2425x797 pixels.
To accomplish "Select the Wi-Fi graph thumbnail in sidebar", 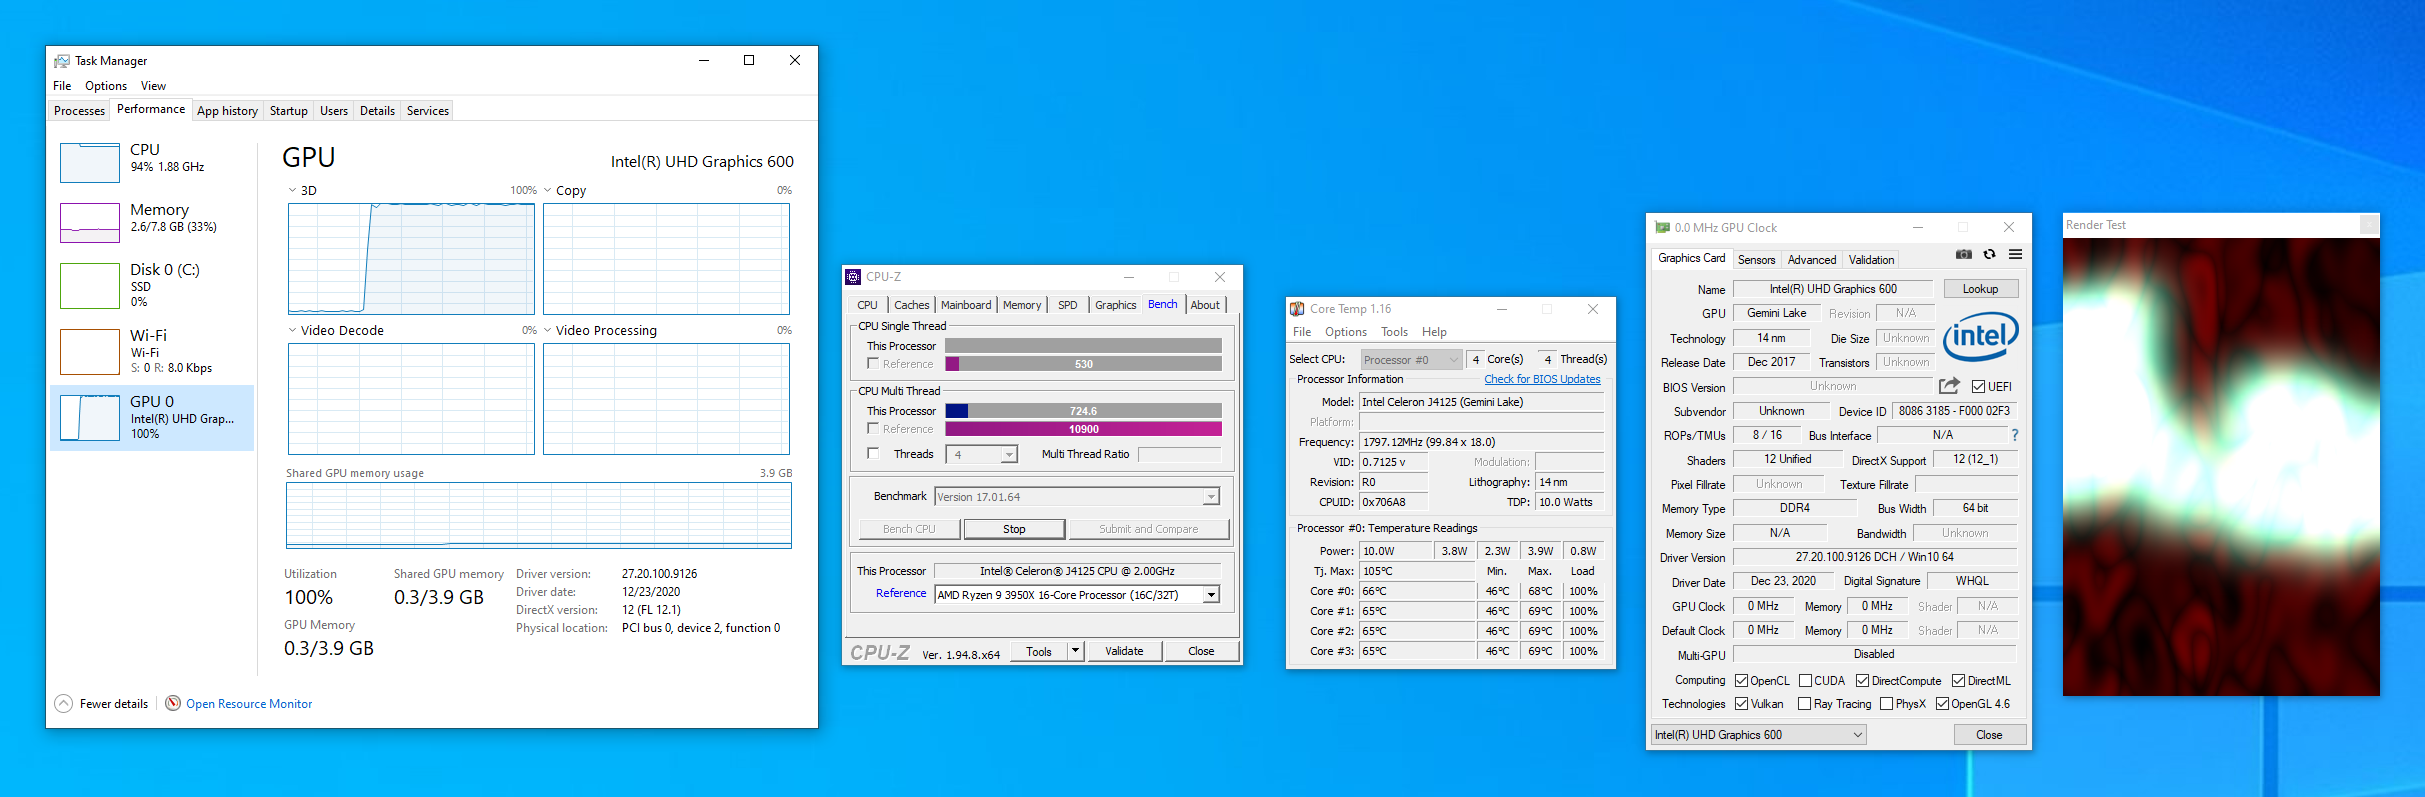I will pyautogui.click(x=90, y=352).
